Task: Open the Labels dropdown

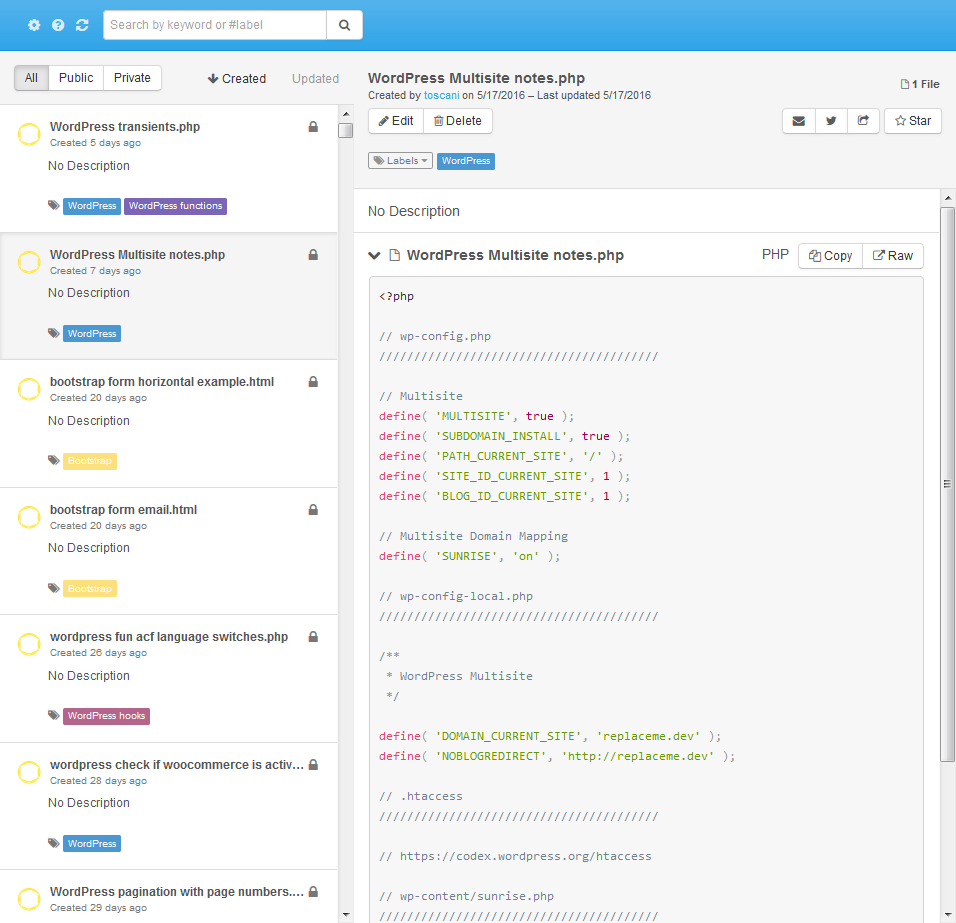Action: pos(401,161)
